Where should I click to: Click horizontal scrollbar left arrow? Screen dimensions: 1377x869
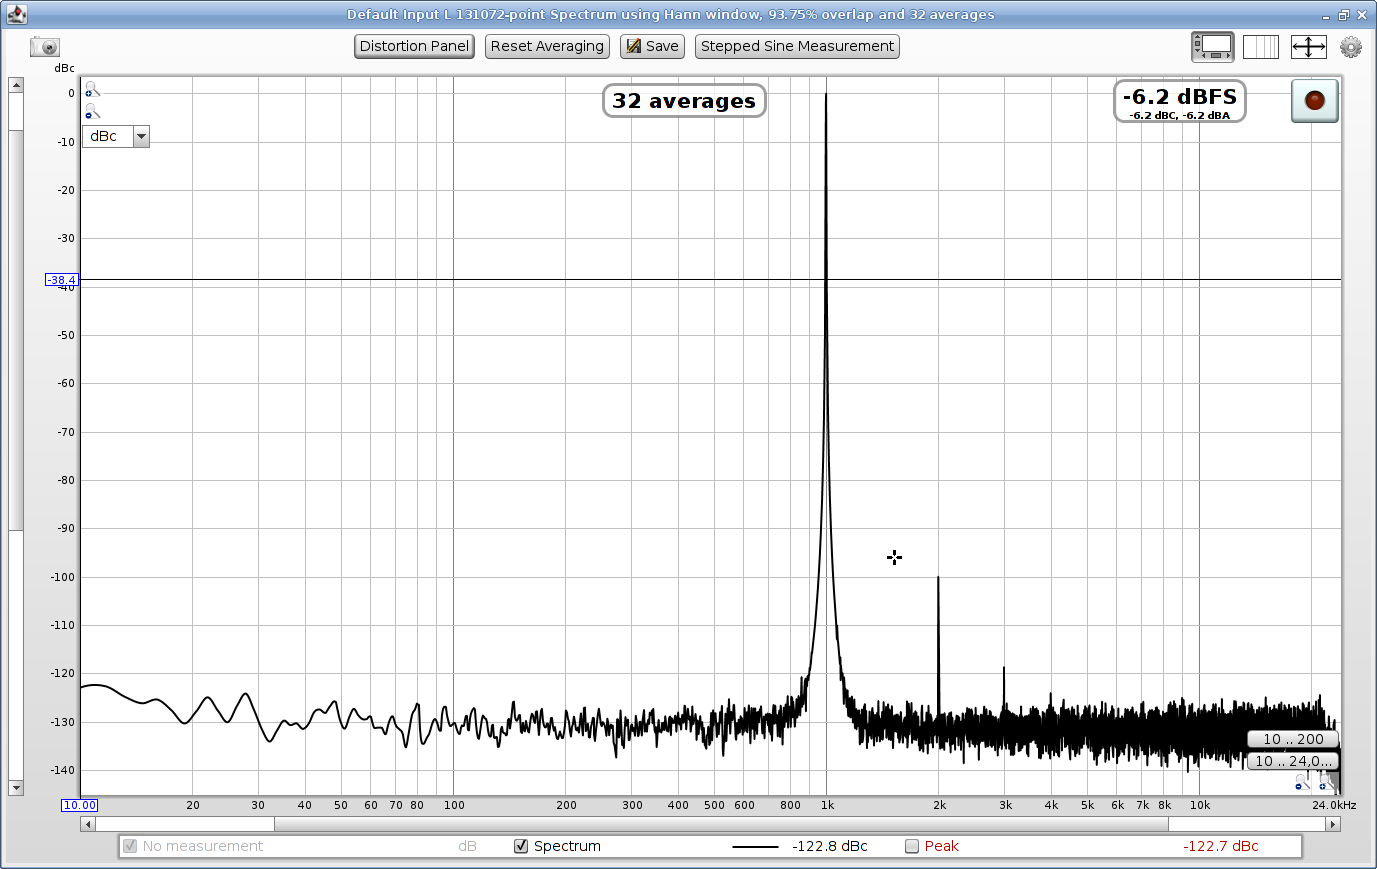click(88, 824)
